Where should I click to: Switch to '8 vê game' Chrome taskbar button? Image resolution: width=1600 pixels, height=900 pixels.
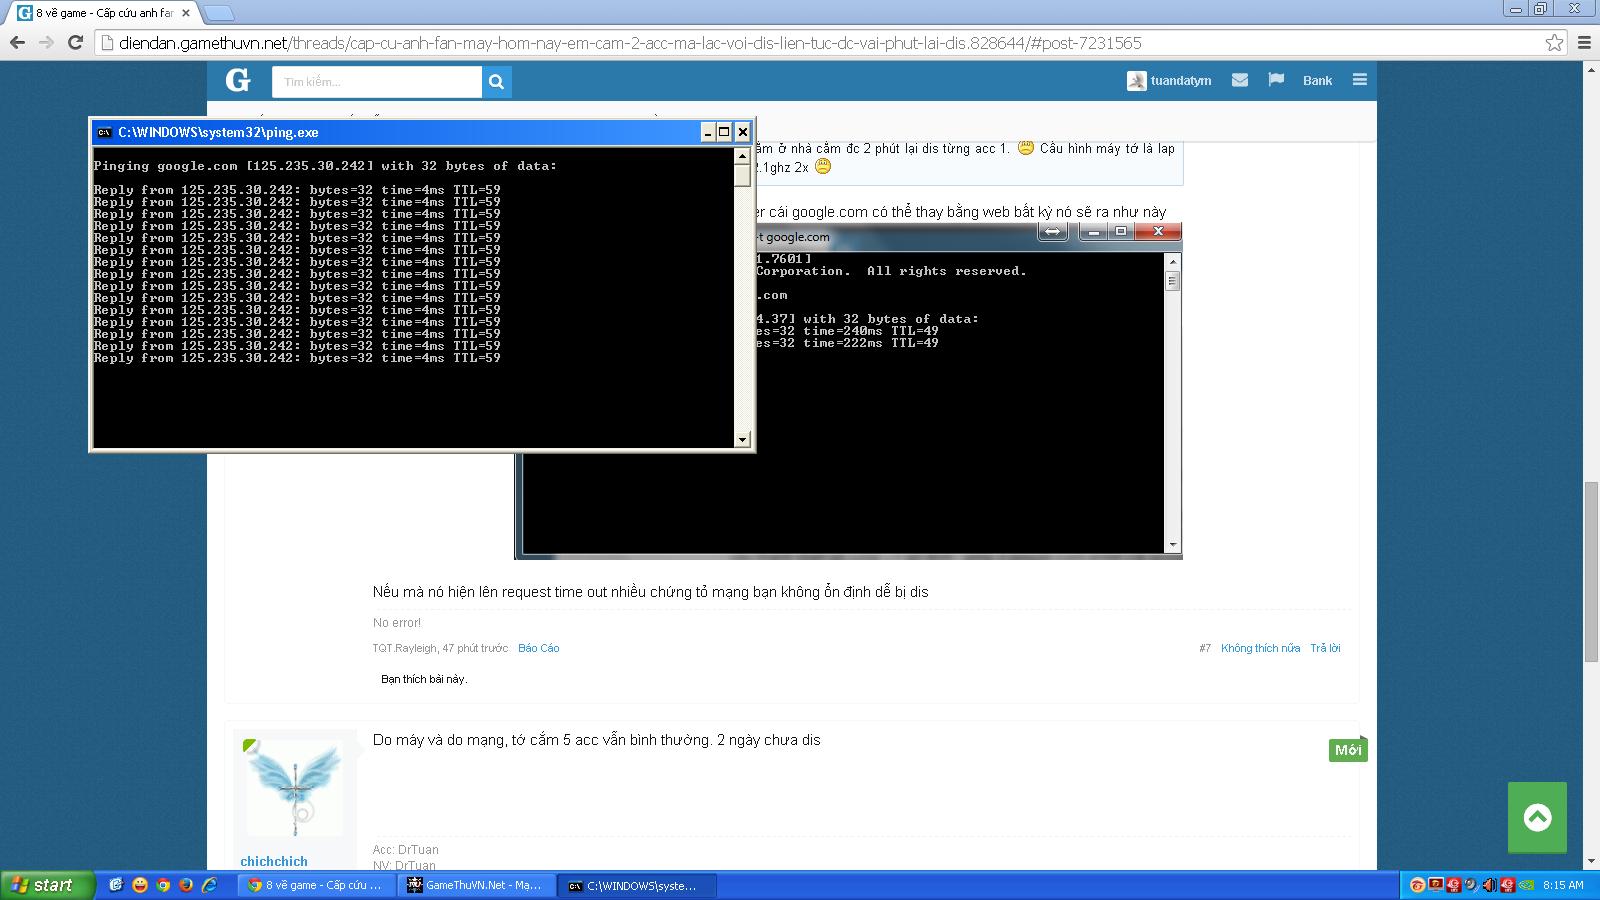coord(315,885)
